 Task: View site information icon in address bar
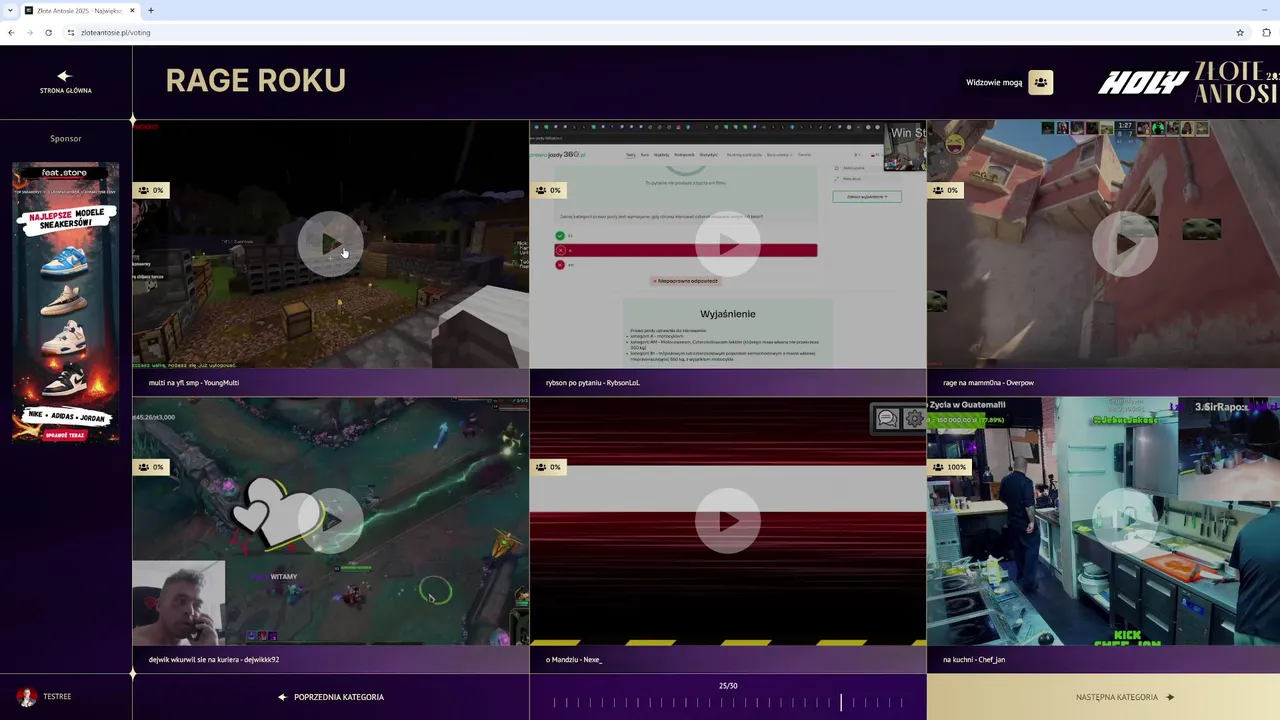click(x=71, y=32)
